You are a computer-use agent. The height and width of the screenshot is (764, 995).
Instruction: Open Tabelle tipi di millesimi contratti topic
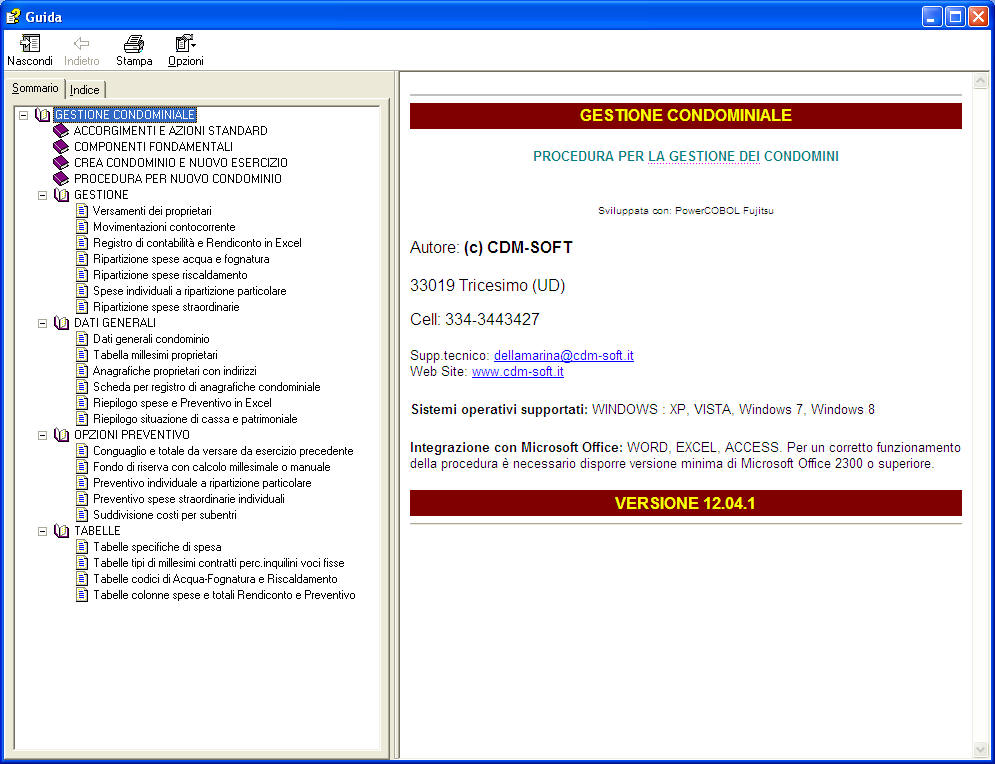[x=219, y=563]
